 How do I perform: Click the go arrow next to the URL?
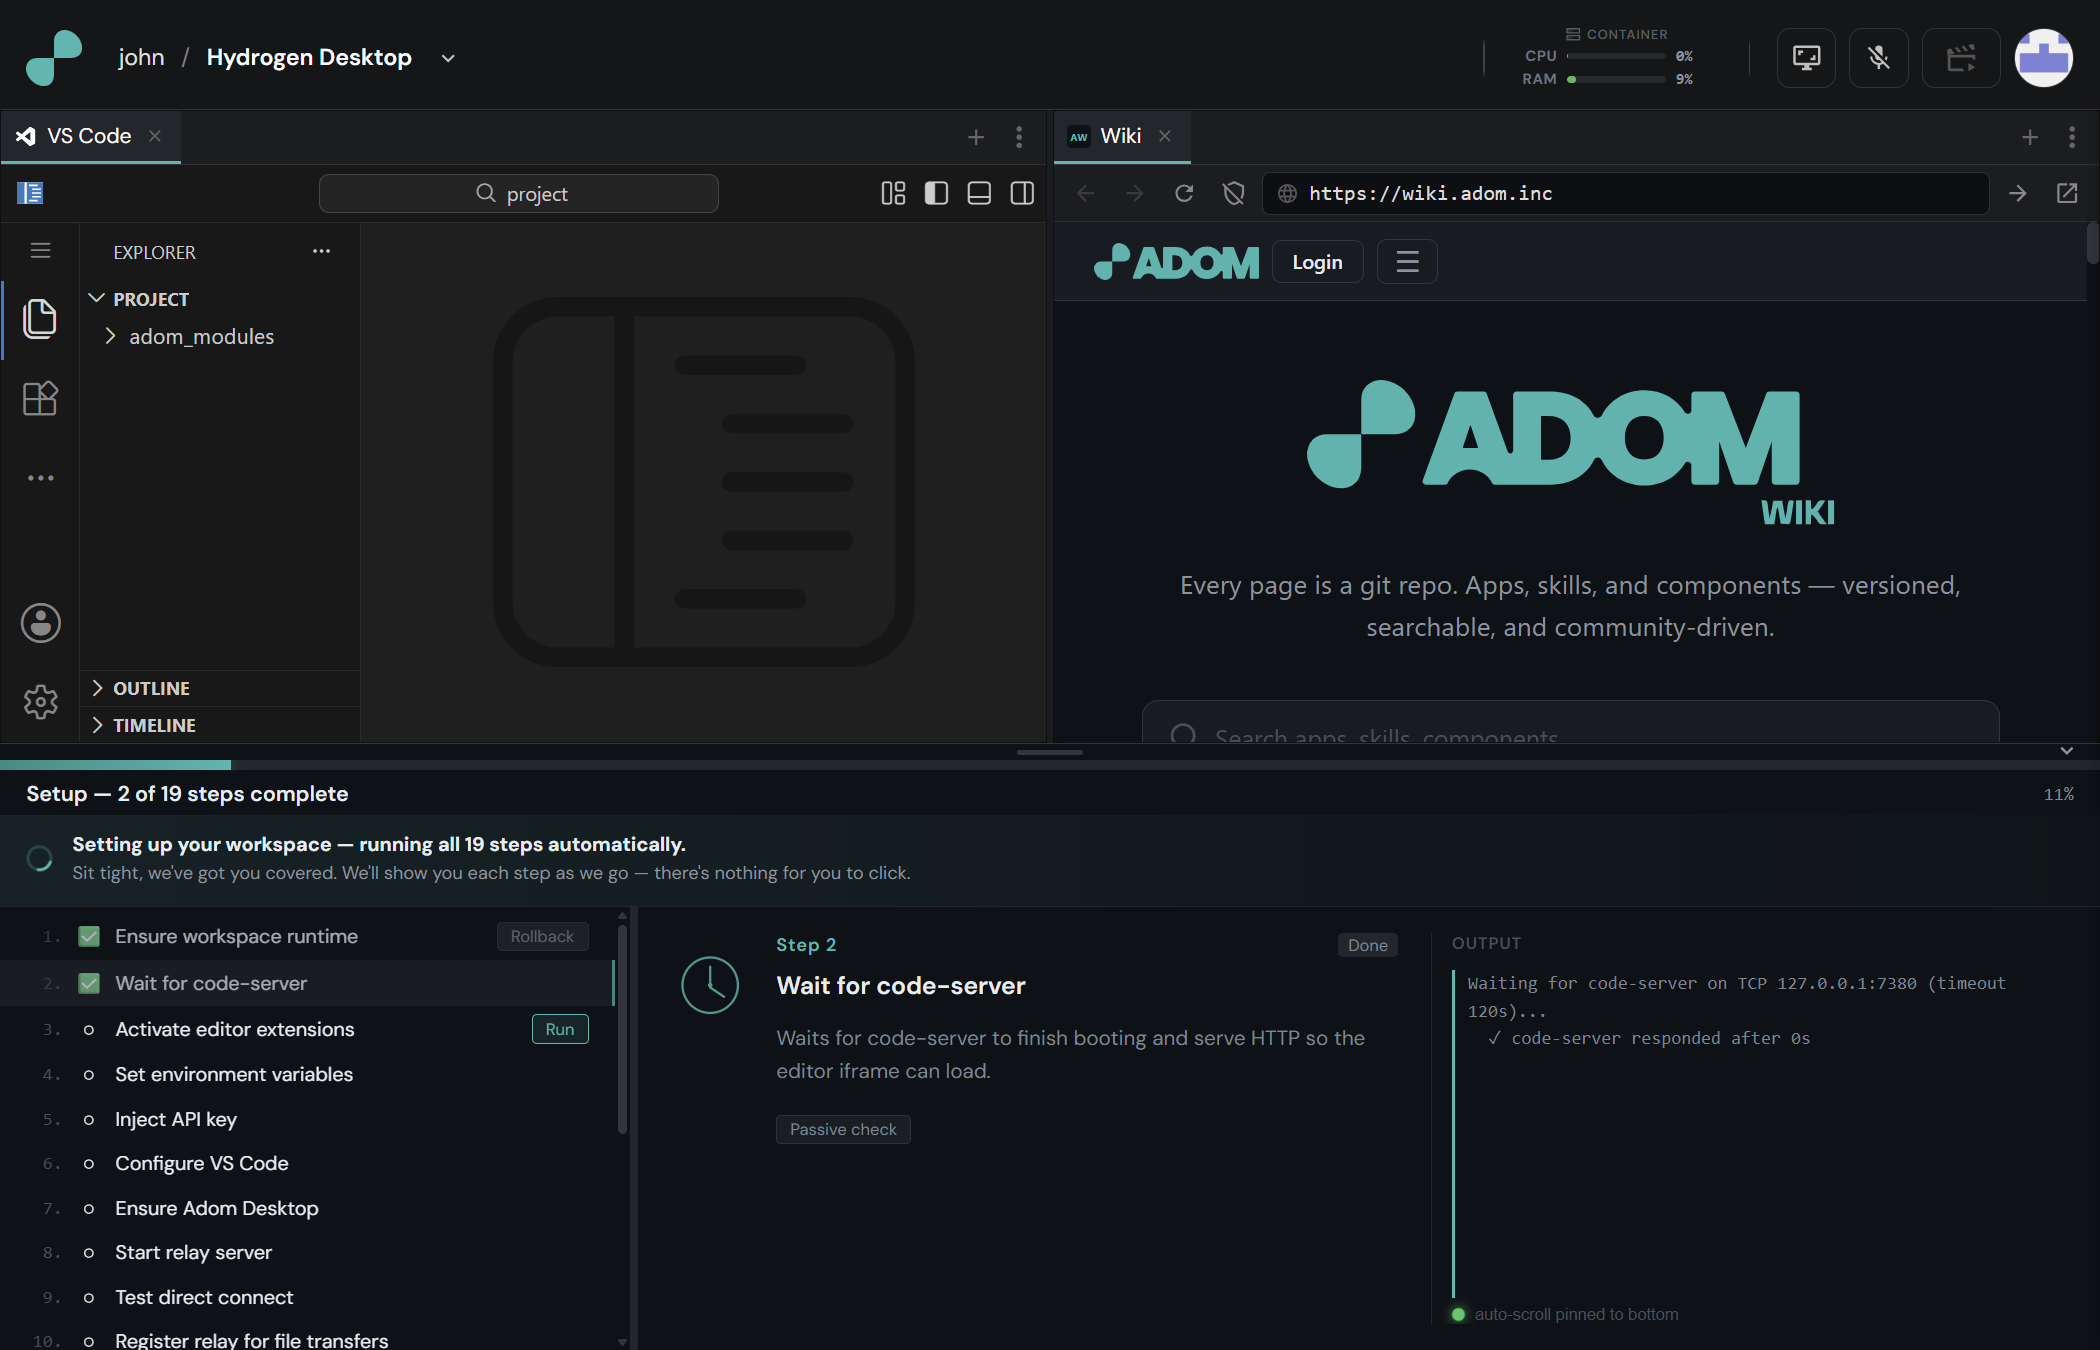point(2018,193)
